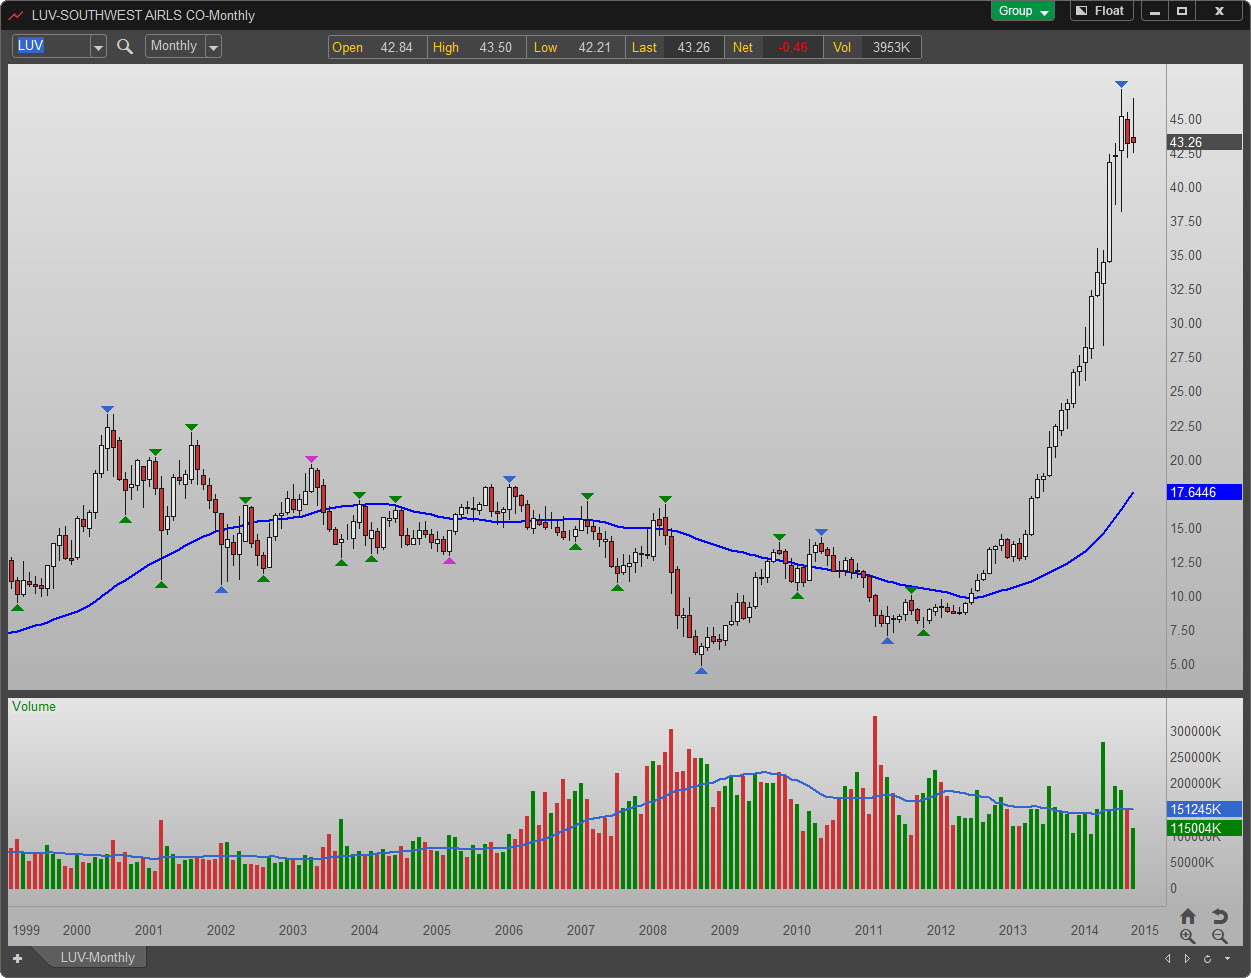The height and width of the screenshot is (978, 1251).
Task: Click the symbol search magnifier icon
Action: 125,46
